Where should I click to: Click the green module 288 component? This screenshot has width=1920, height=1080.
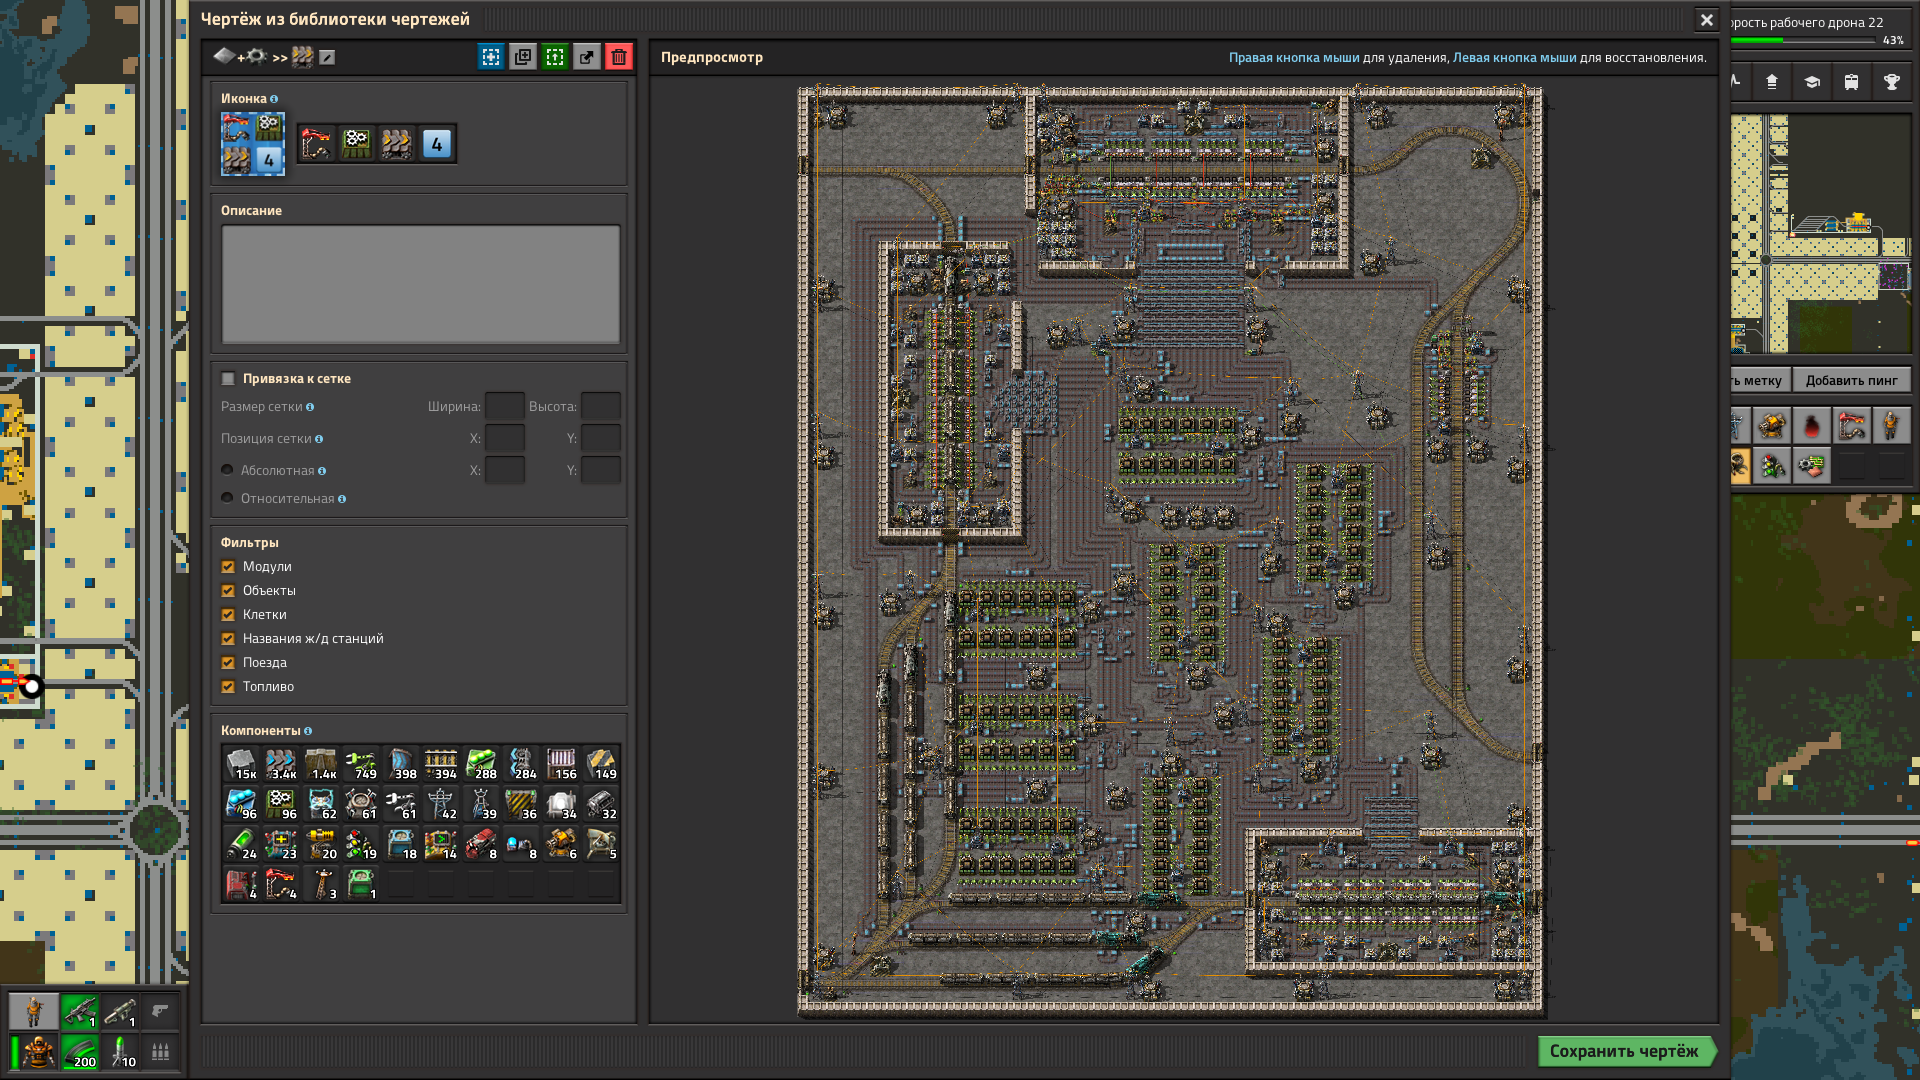point(481,764)
